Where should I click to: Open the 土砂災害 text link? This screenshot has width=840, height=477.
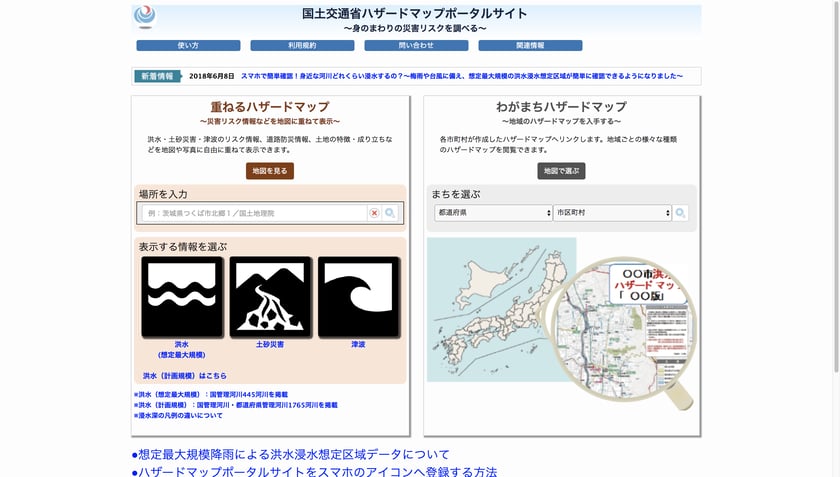tap(270, 345)
